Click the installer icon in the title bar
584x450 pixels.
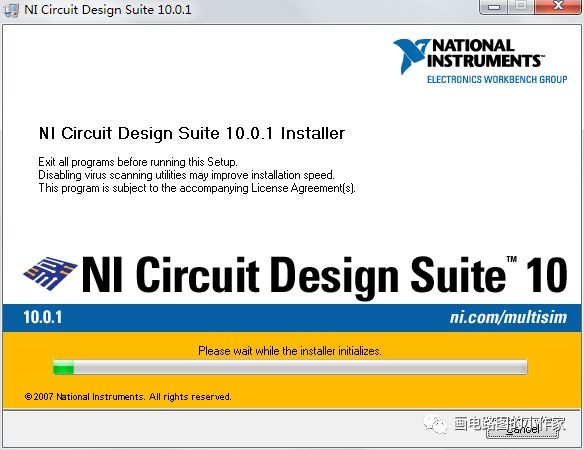pos(11,9)
